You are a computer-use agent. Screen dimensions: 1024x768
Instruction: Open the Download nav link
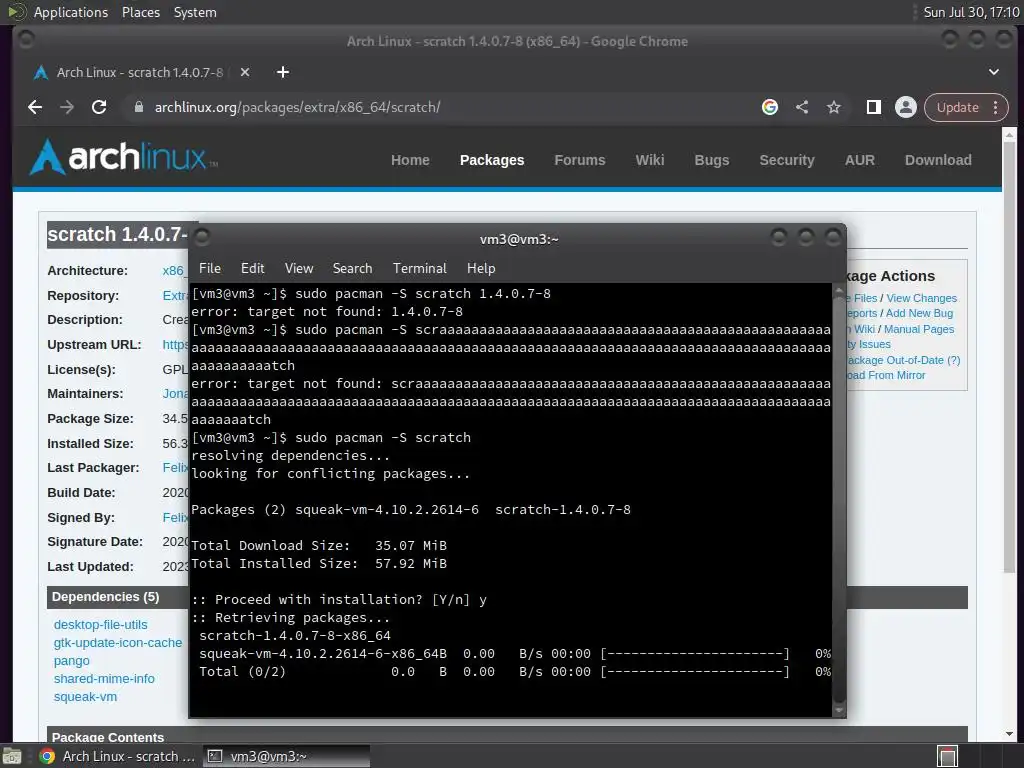[x=938, y=160]
